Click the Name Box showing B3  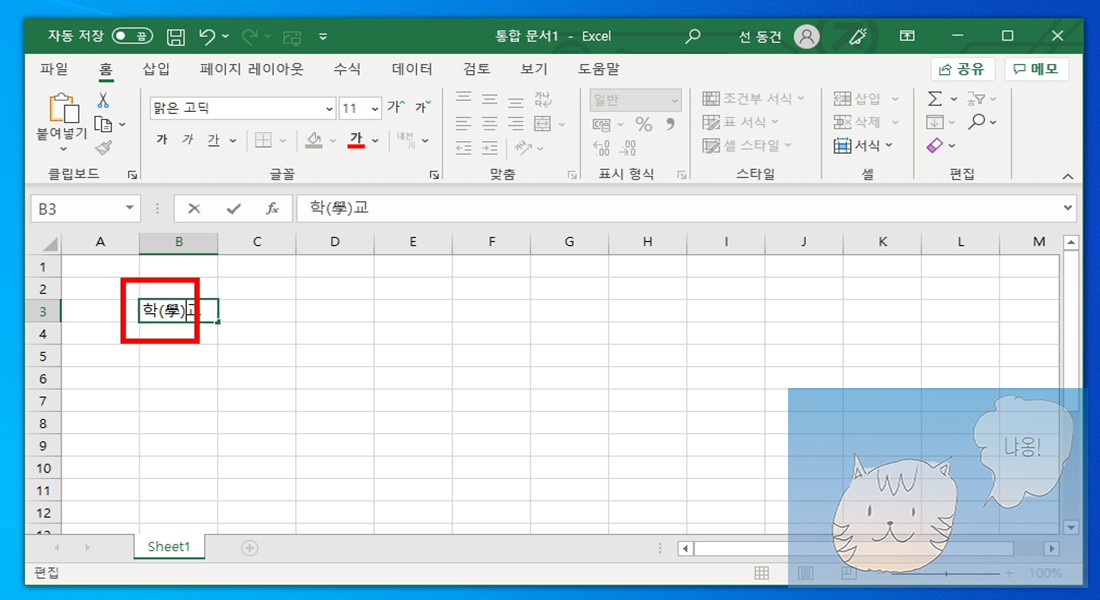(x=76, y=208)
